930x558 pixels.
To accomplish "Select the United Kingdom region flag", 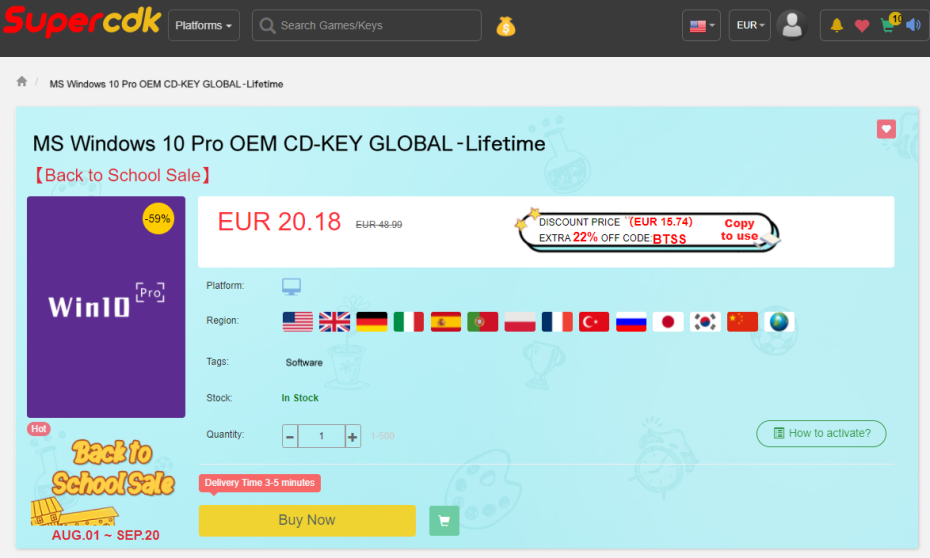I will 335,321.
